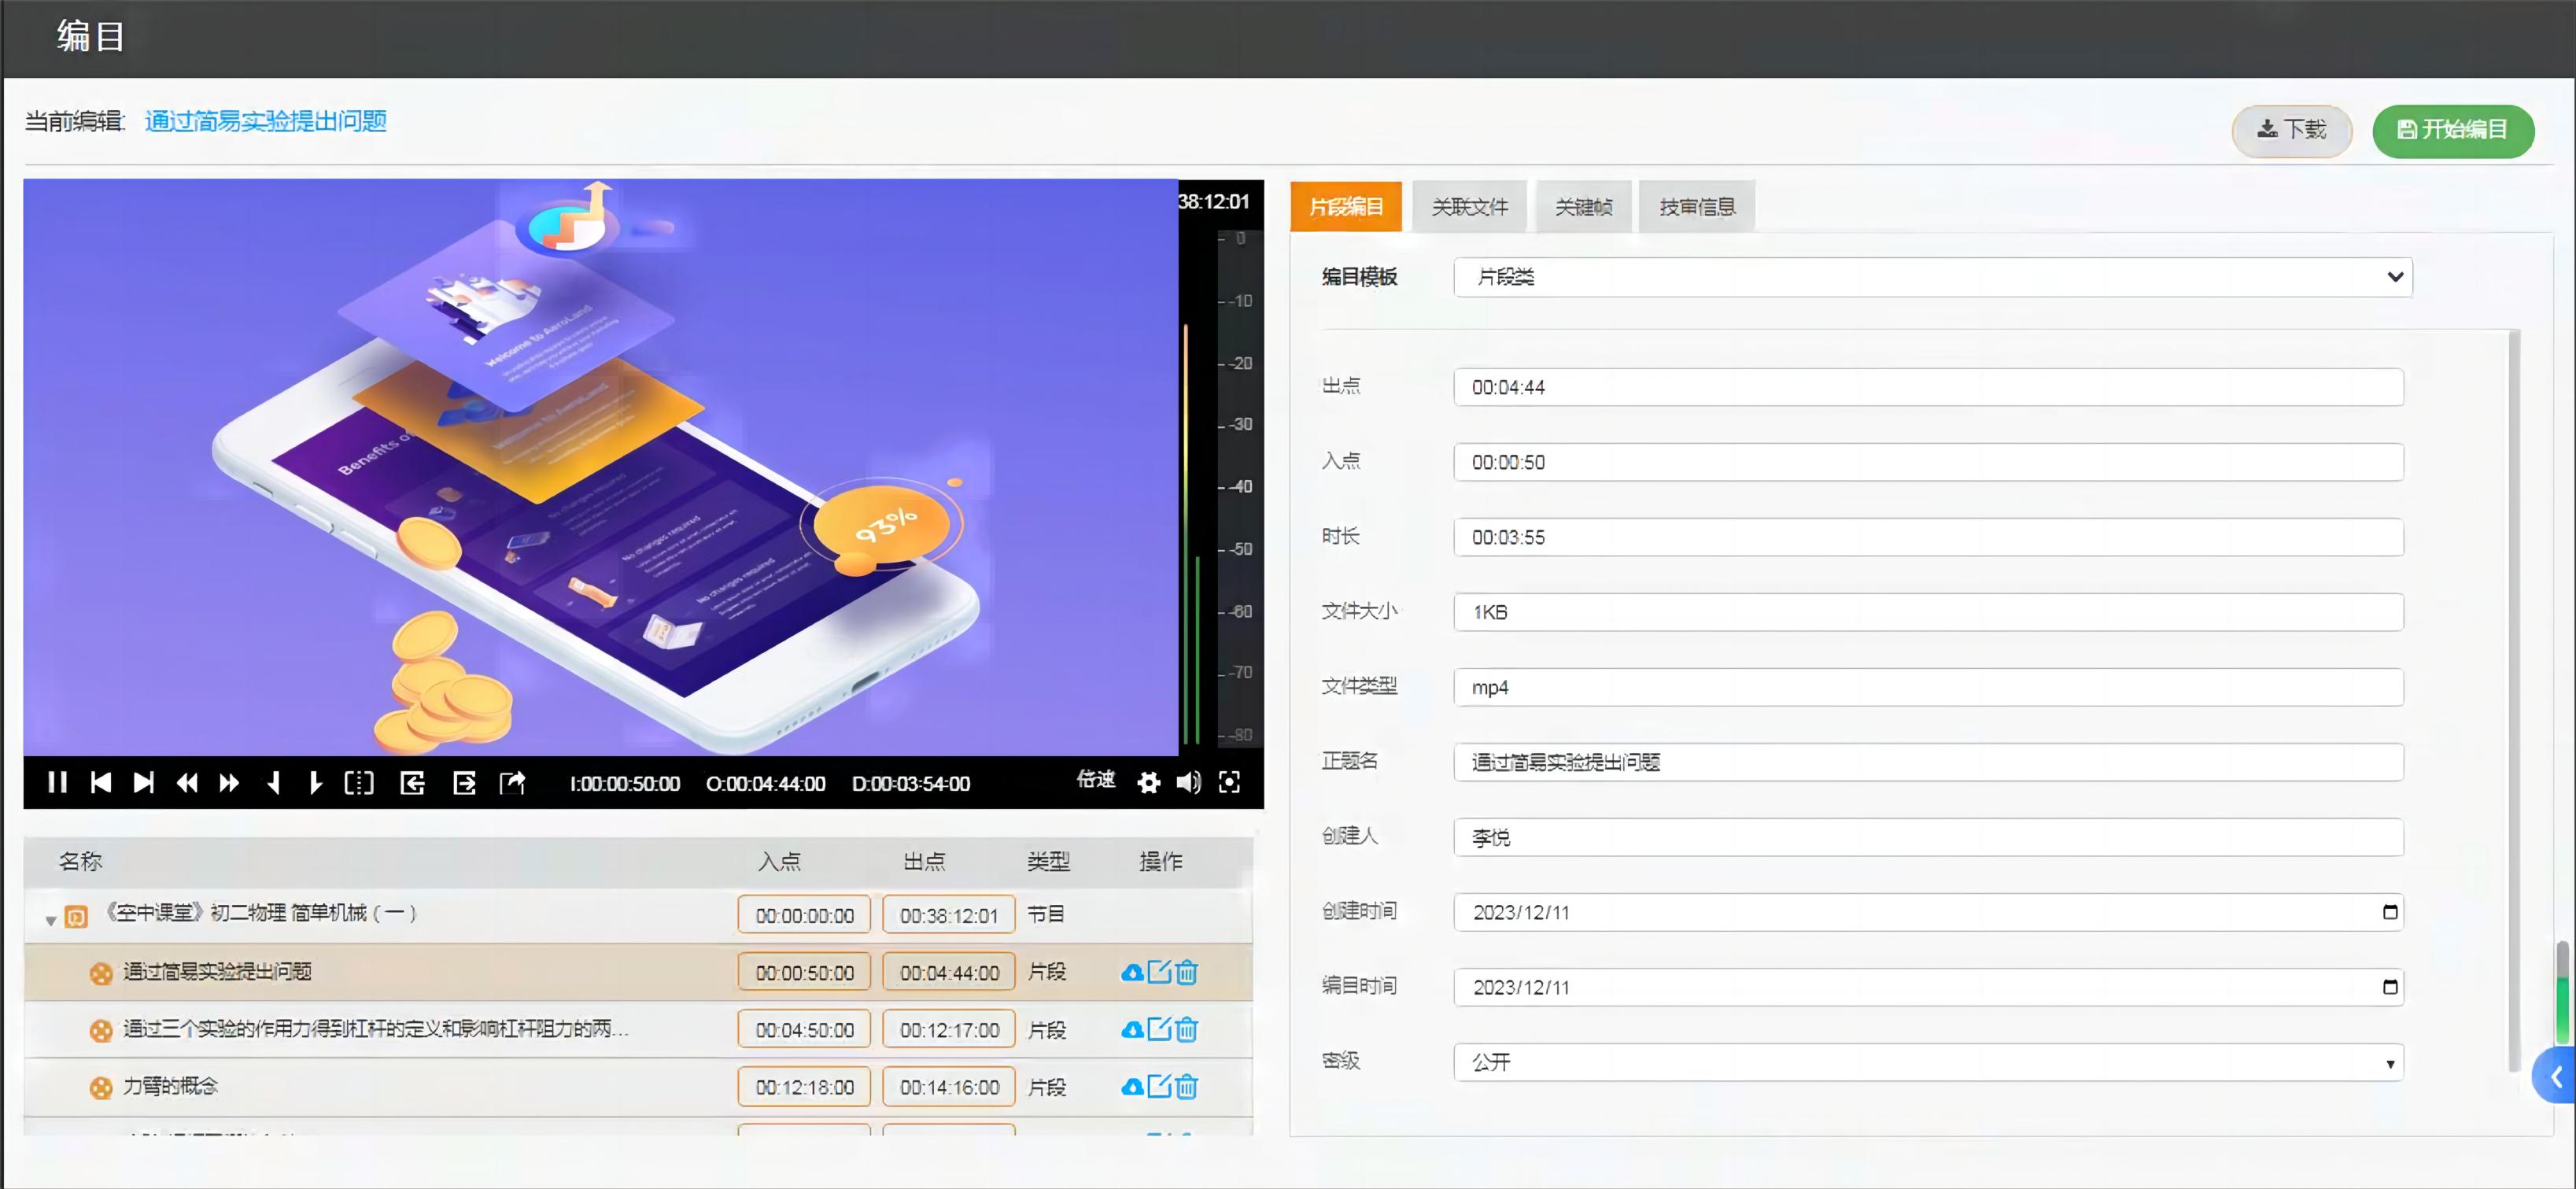Mark the in point in the video player

tap(274, 783)
